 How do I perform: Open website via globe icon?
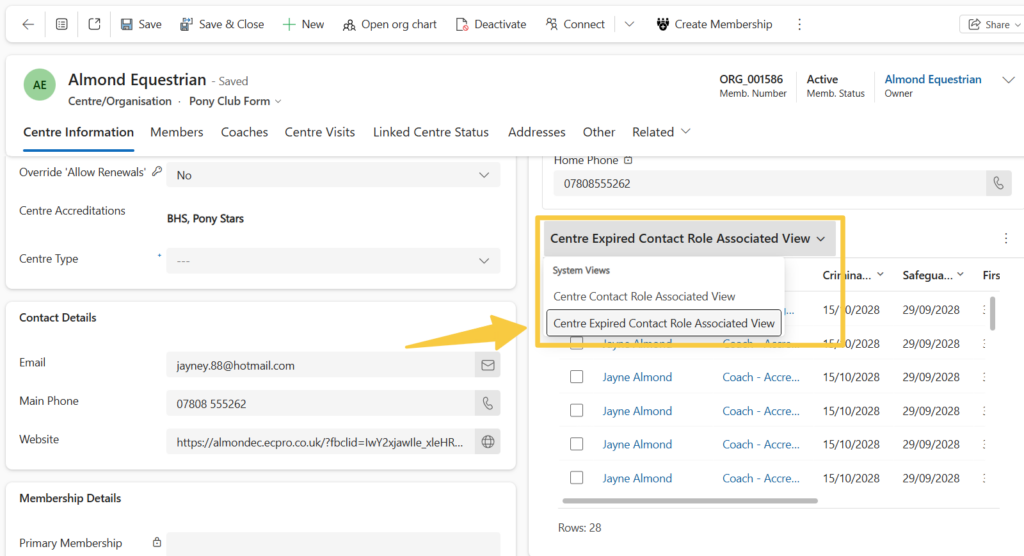coord(487,442)
